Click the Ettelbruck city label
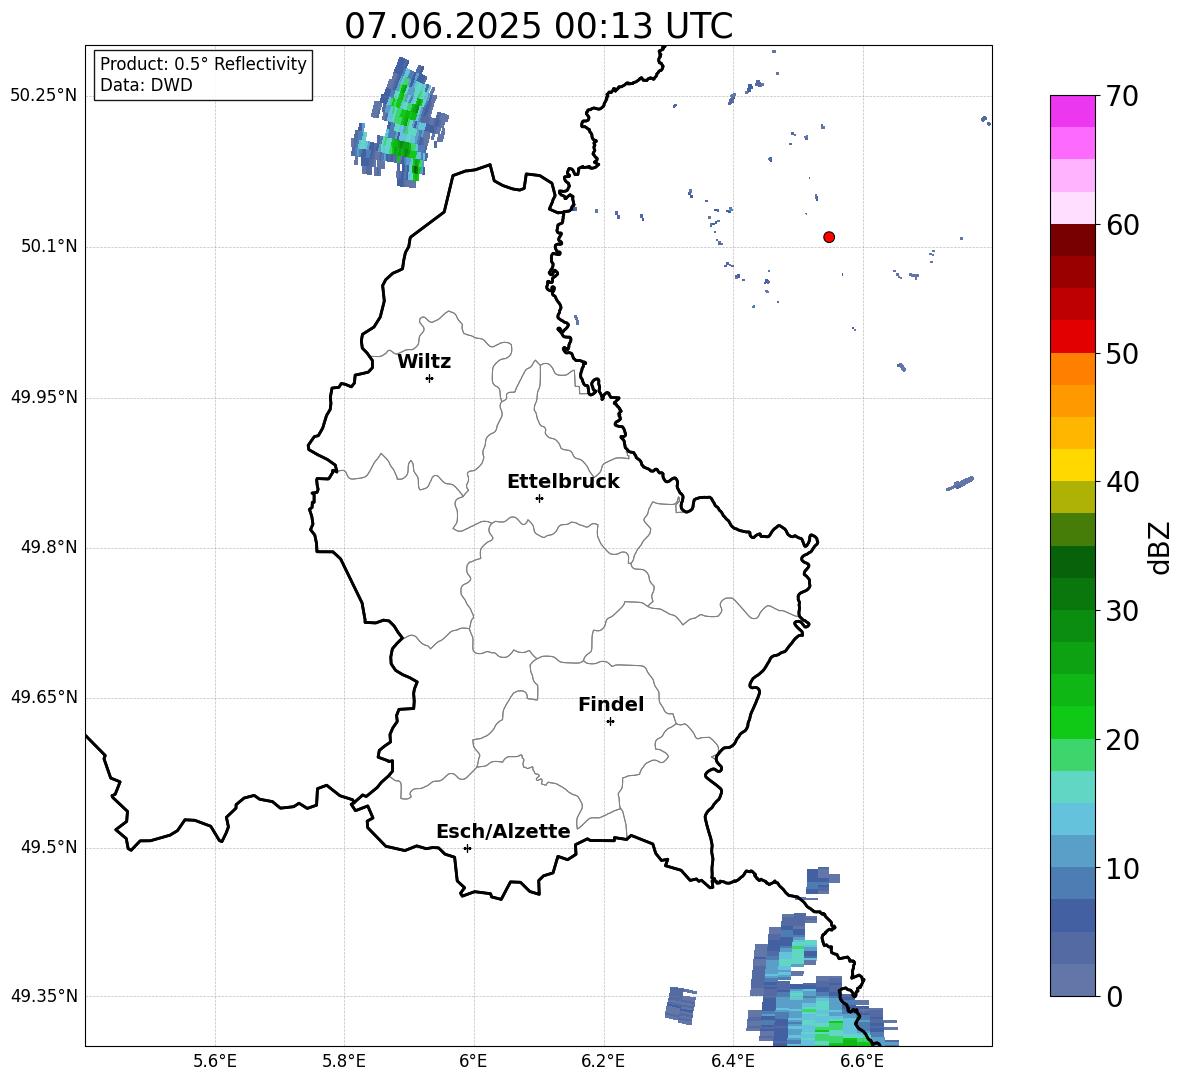 [x=563, y=482]
